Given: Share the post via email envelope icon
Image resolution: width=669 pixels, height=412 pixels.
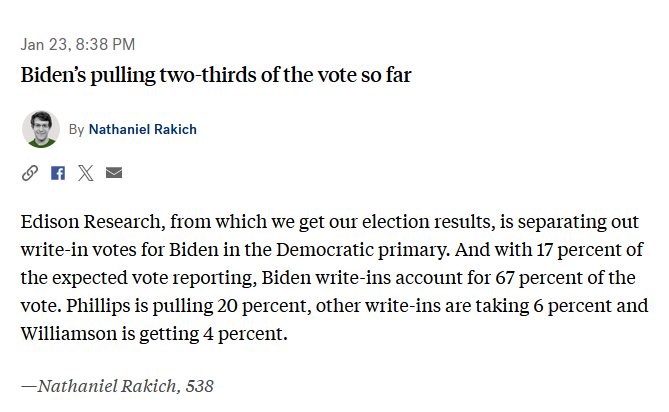Looking at the screenshot, I should tap(114, 173).
